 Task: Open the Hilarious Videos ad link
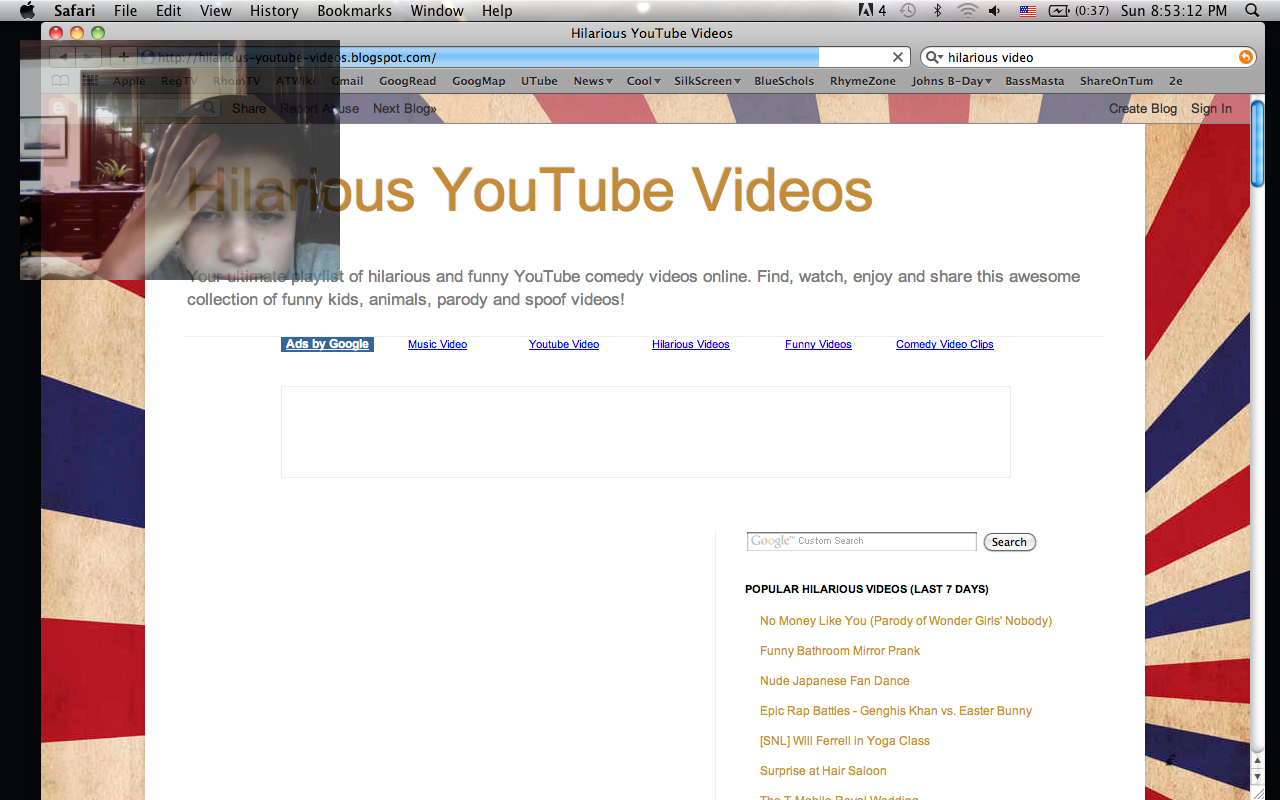coord(691,344)
